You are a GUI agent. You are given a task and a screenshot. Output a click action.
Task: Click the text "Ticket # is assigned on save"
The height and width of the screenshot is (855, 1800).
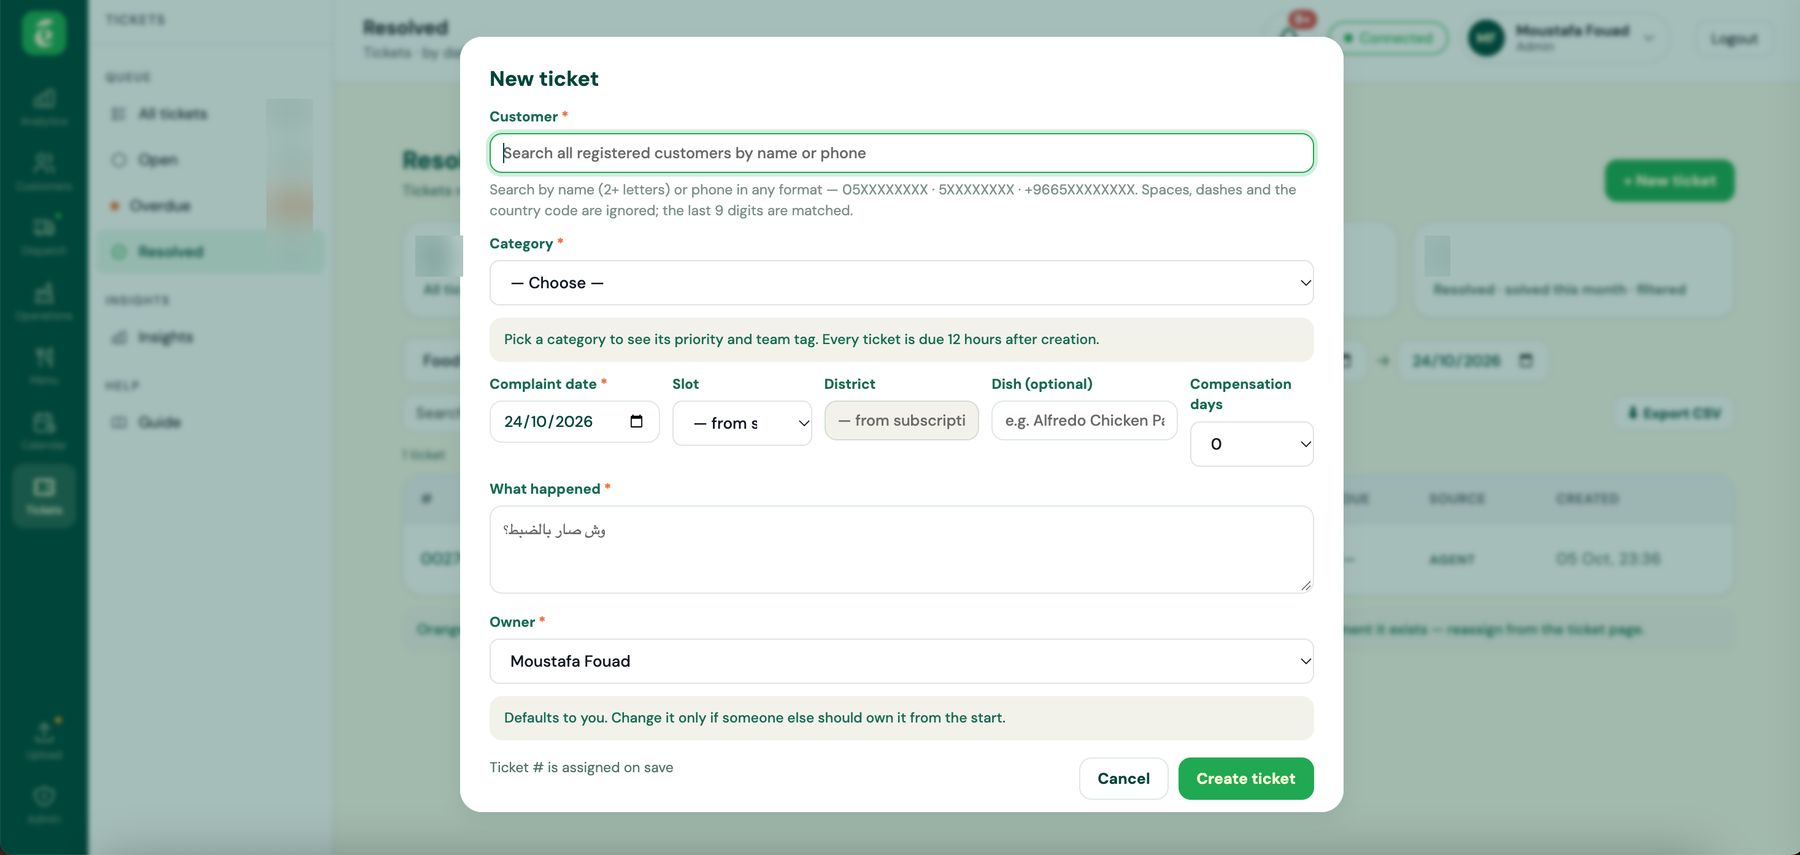[581, 767]
